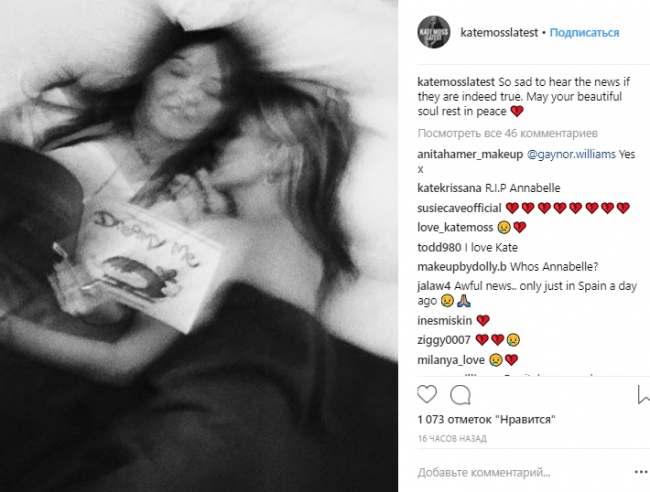Viewport: 650px width, 492px height.
Task: Open jalaw4 commenter profile
Action: tap(434, 286)
